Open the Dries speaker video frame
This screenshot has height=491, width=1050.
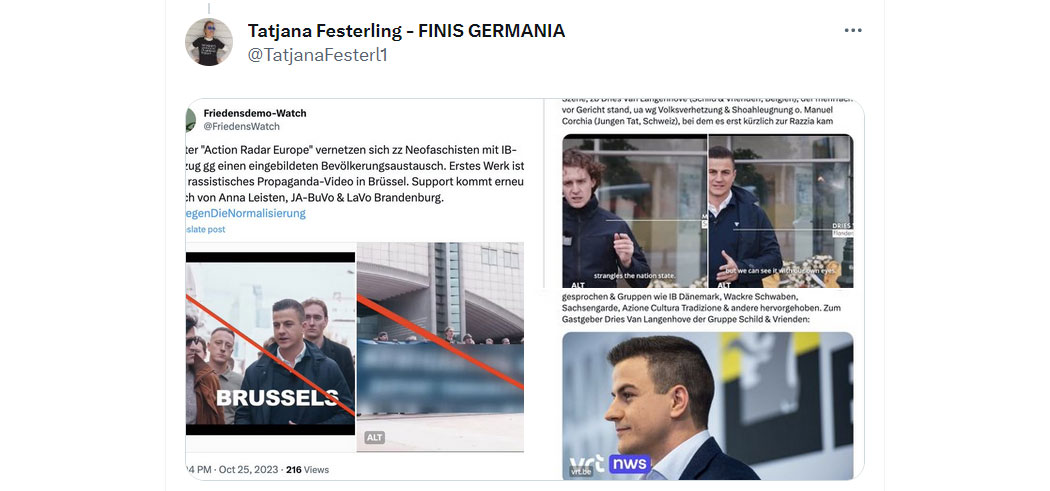pyautogui.click(x=781, y=211)
